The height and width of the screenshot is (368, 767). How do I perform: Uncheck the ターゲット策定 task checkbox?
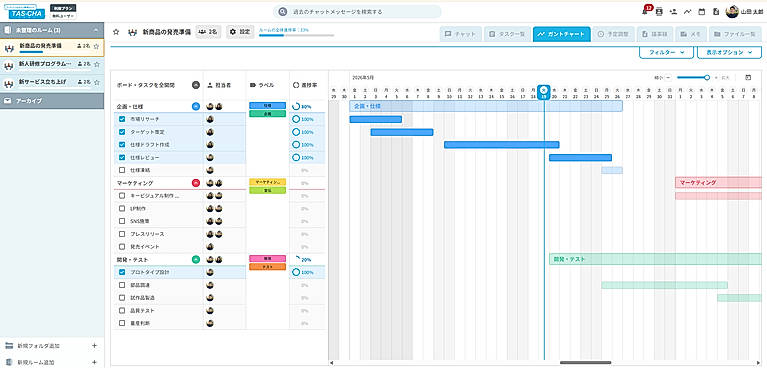122,132
